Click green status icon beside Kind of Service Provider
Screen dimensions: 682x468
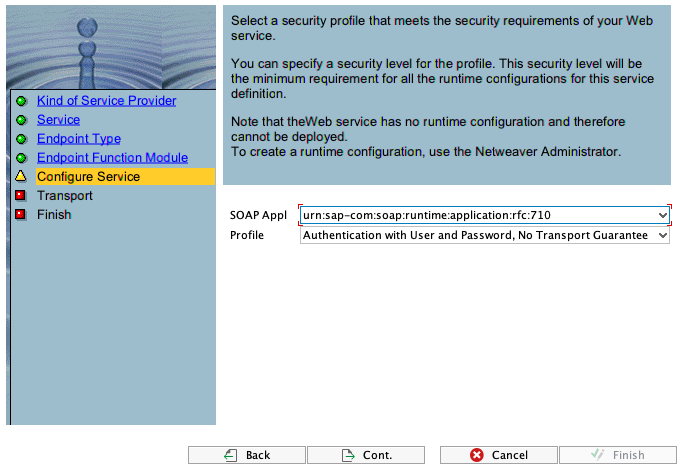[x=20, y=101]
